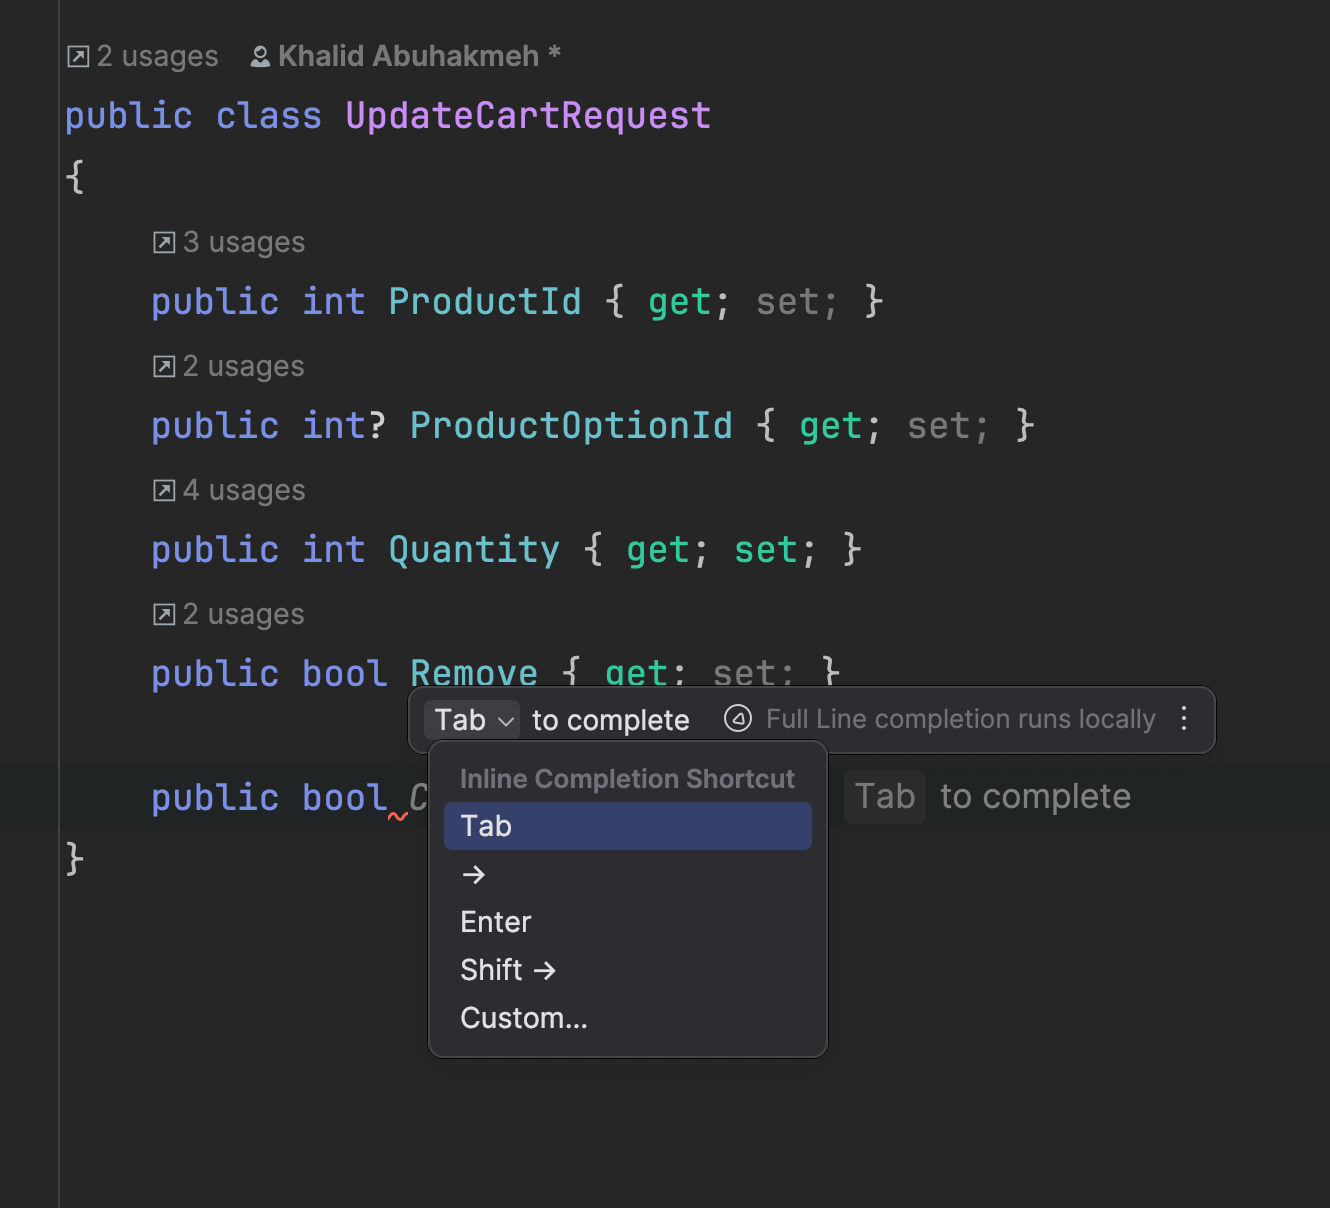Click the get accessor on the ProductId line
Image resolution: width=1330 pixels, height=1208 pixels.
pos(680,303)
